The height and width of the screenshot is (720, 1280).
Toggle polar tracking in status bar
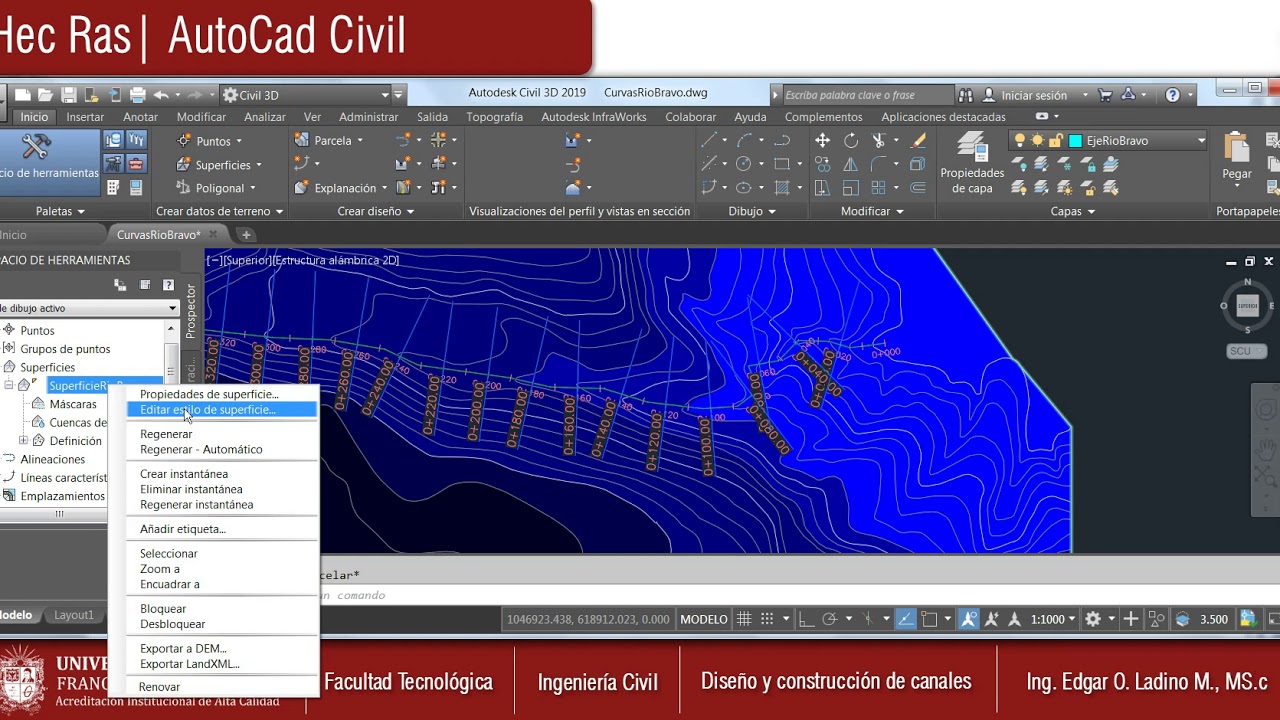point(829,619)
